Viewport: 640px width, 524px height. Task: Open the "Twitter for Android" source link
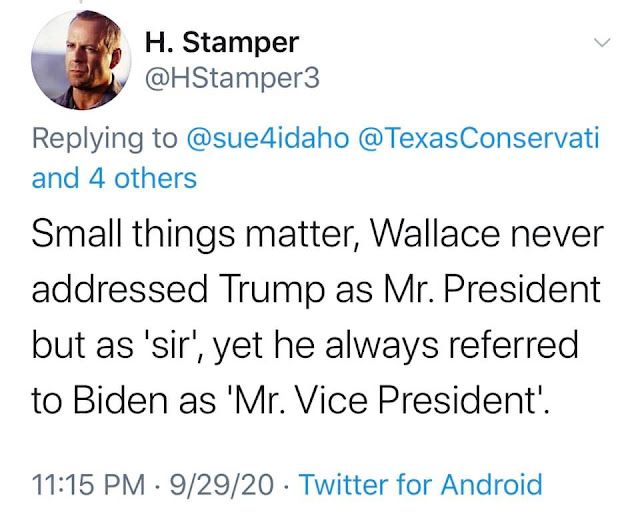click(420, 485)
